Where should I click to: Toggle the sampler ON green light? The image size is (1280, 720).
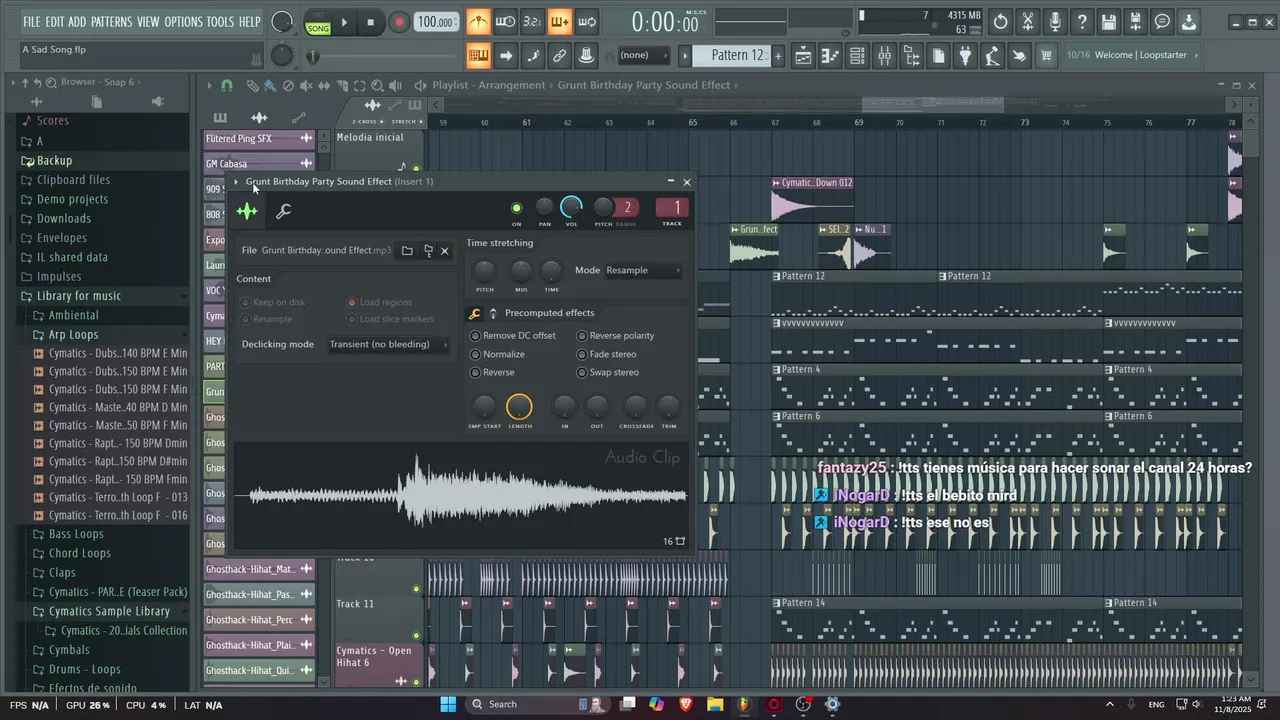(x=517, y=208)
